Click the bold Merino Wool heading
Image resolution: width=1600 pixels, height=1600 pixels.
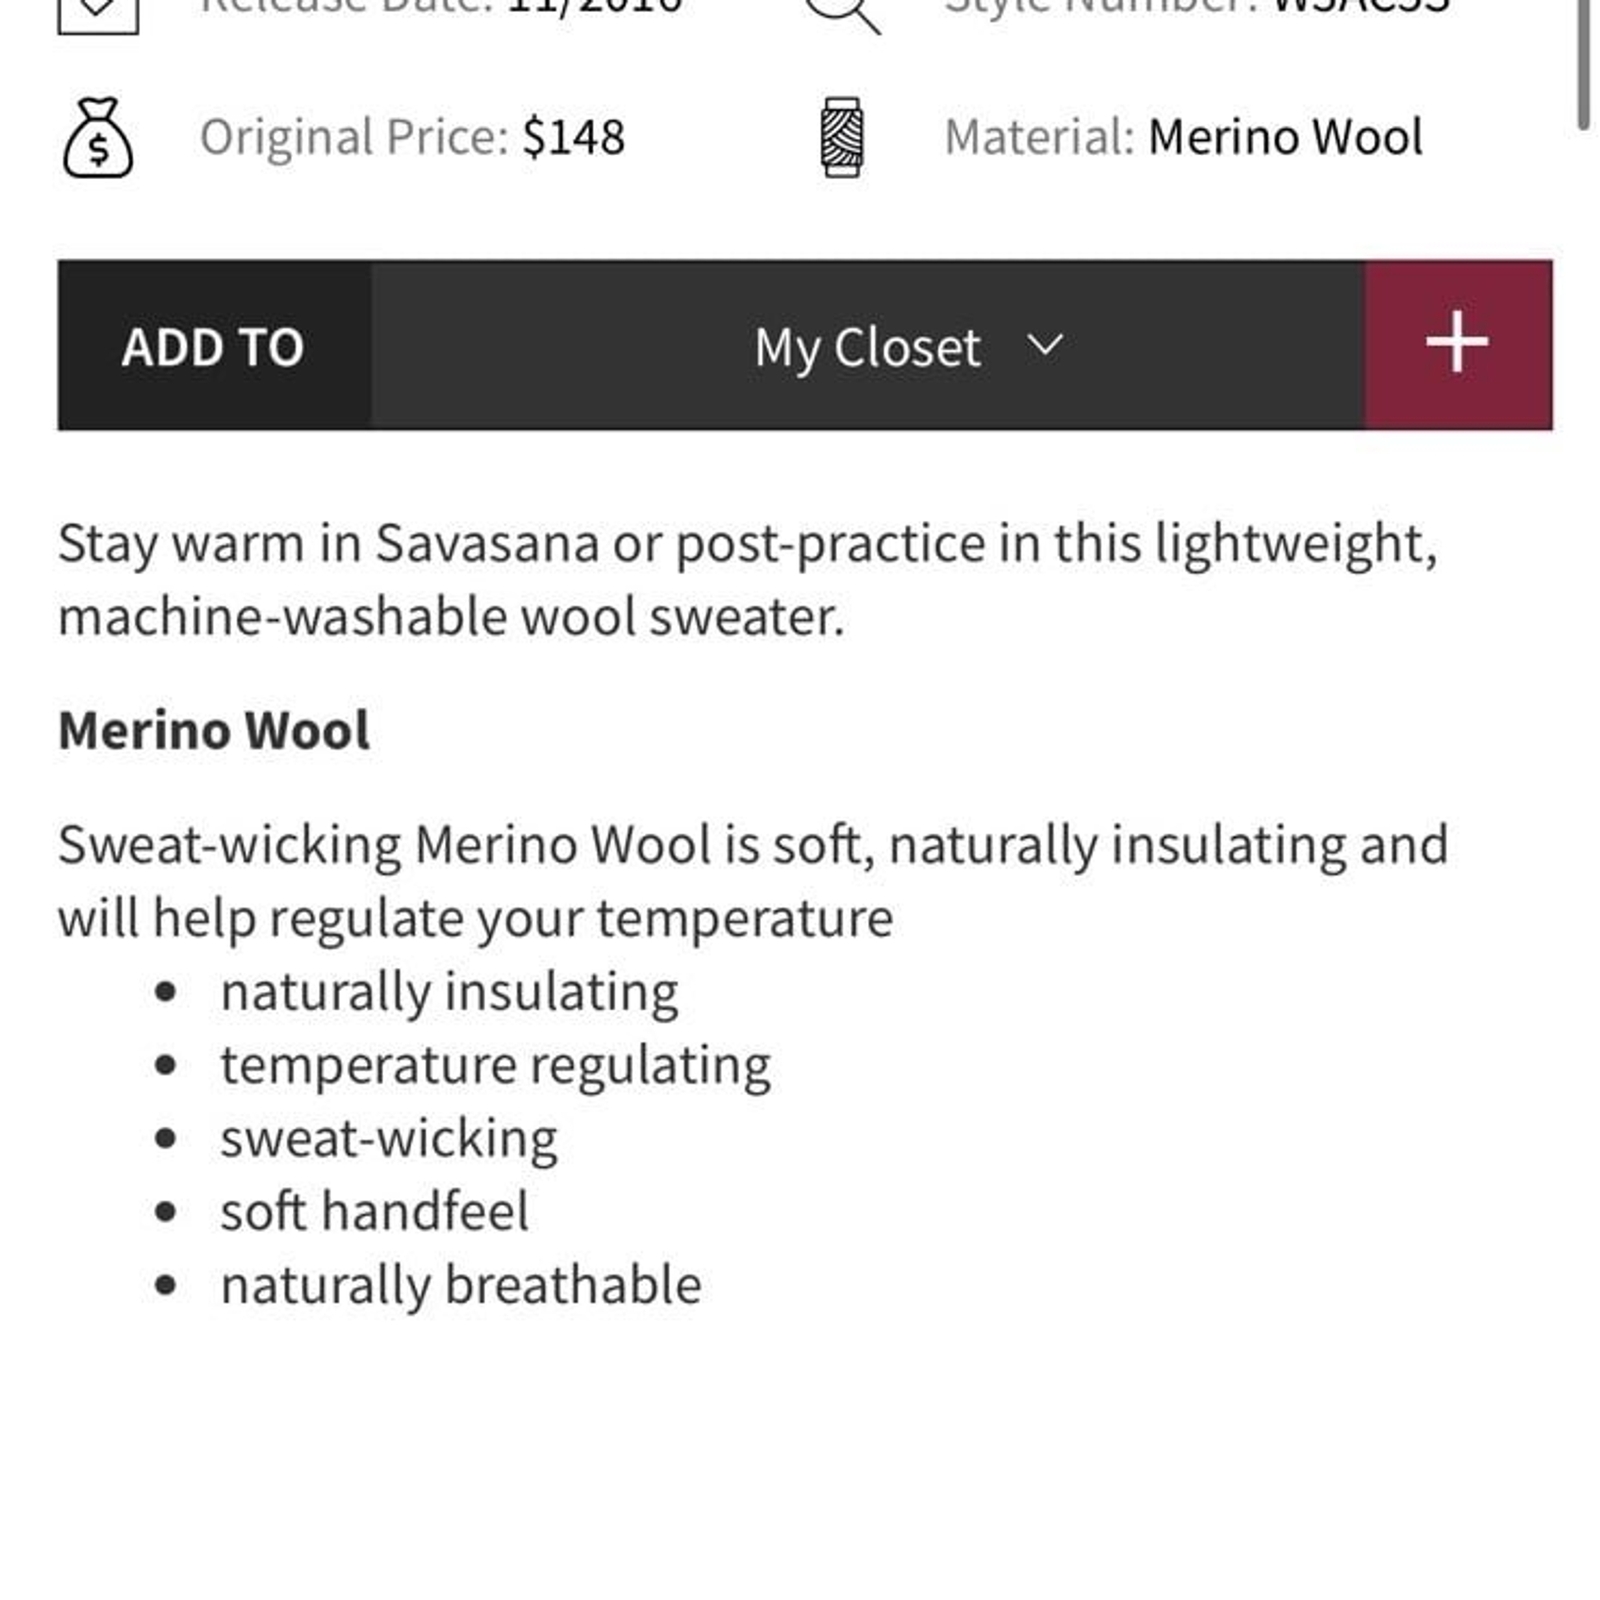tap(214, 730)
